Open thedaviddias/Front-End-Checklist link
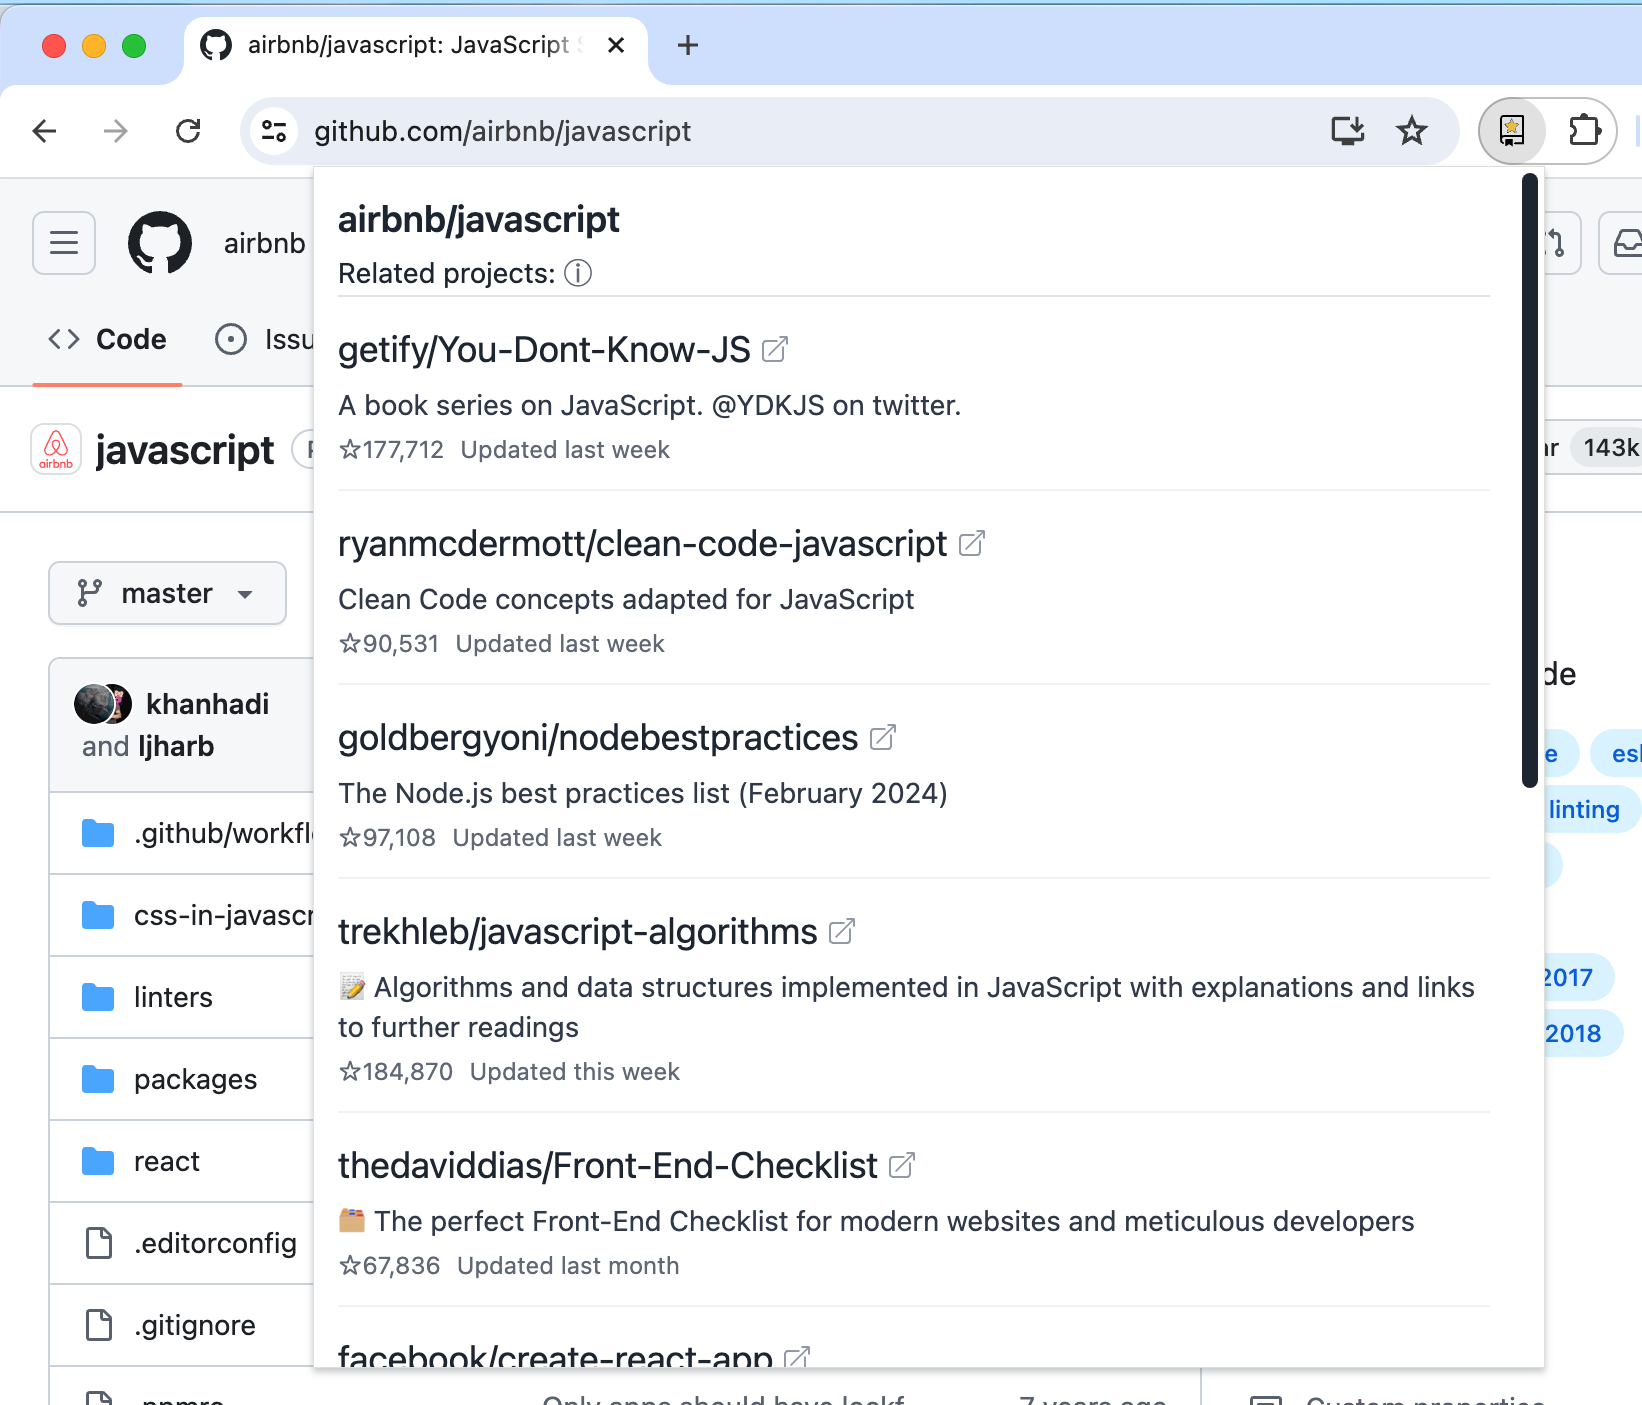The image size is (1642, 1405). pyautogui.click(x=607, y=1166)
